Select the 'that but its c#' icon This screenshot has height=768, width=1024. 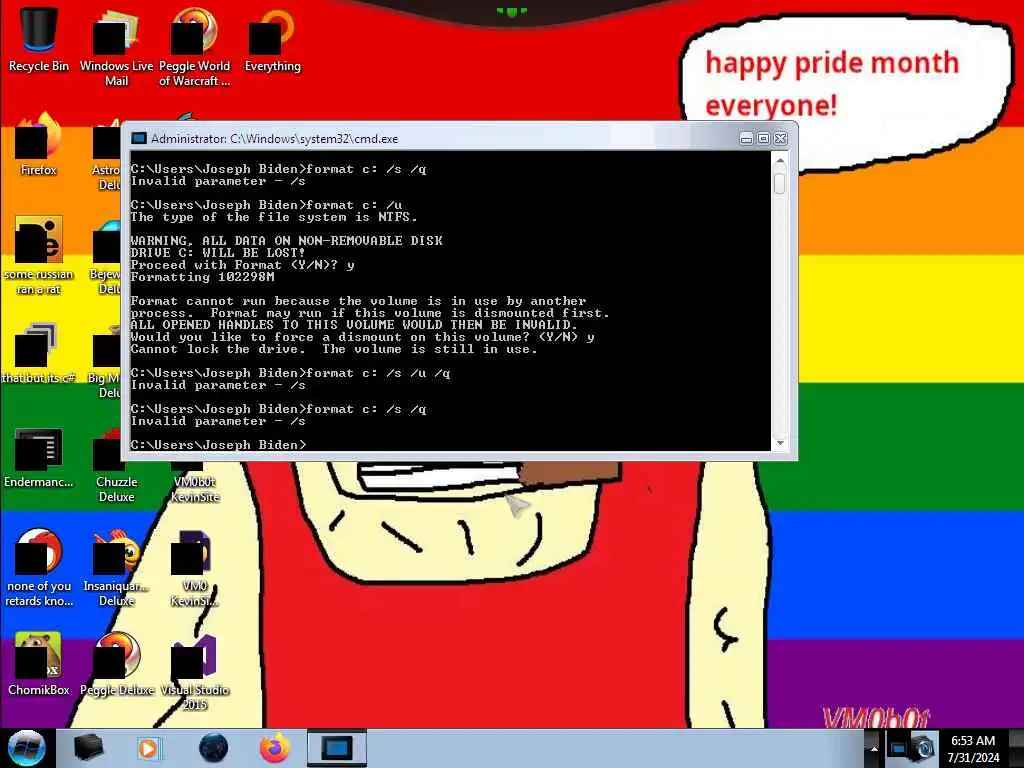click(39, 353)
